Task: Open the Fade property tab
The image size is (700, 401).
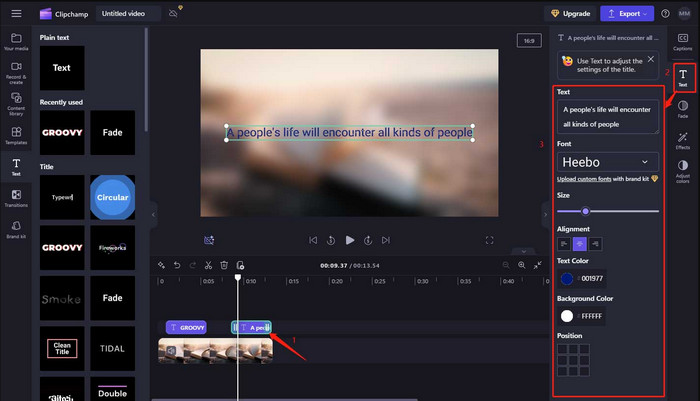Action: pyautogui.click(x=683, y=109)
